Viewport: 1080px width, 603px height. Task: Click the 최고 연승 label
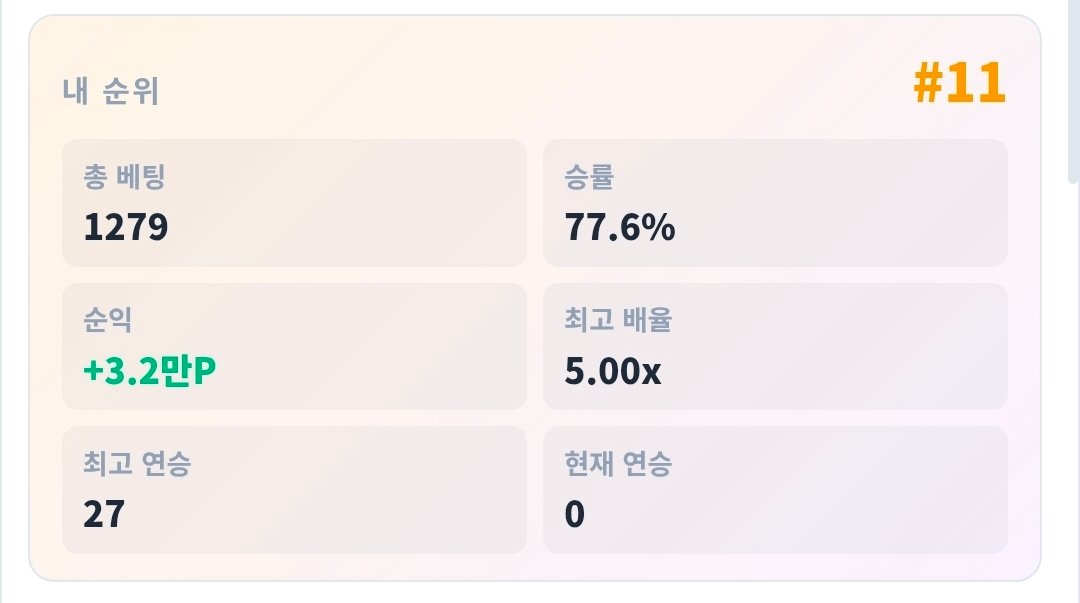pyautogui.click(x=137, y=463)
